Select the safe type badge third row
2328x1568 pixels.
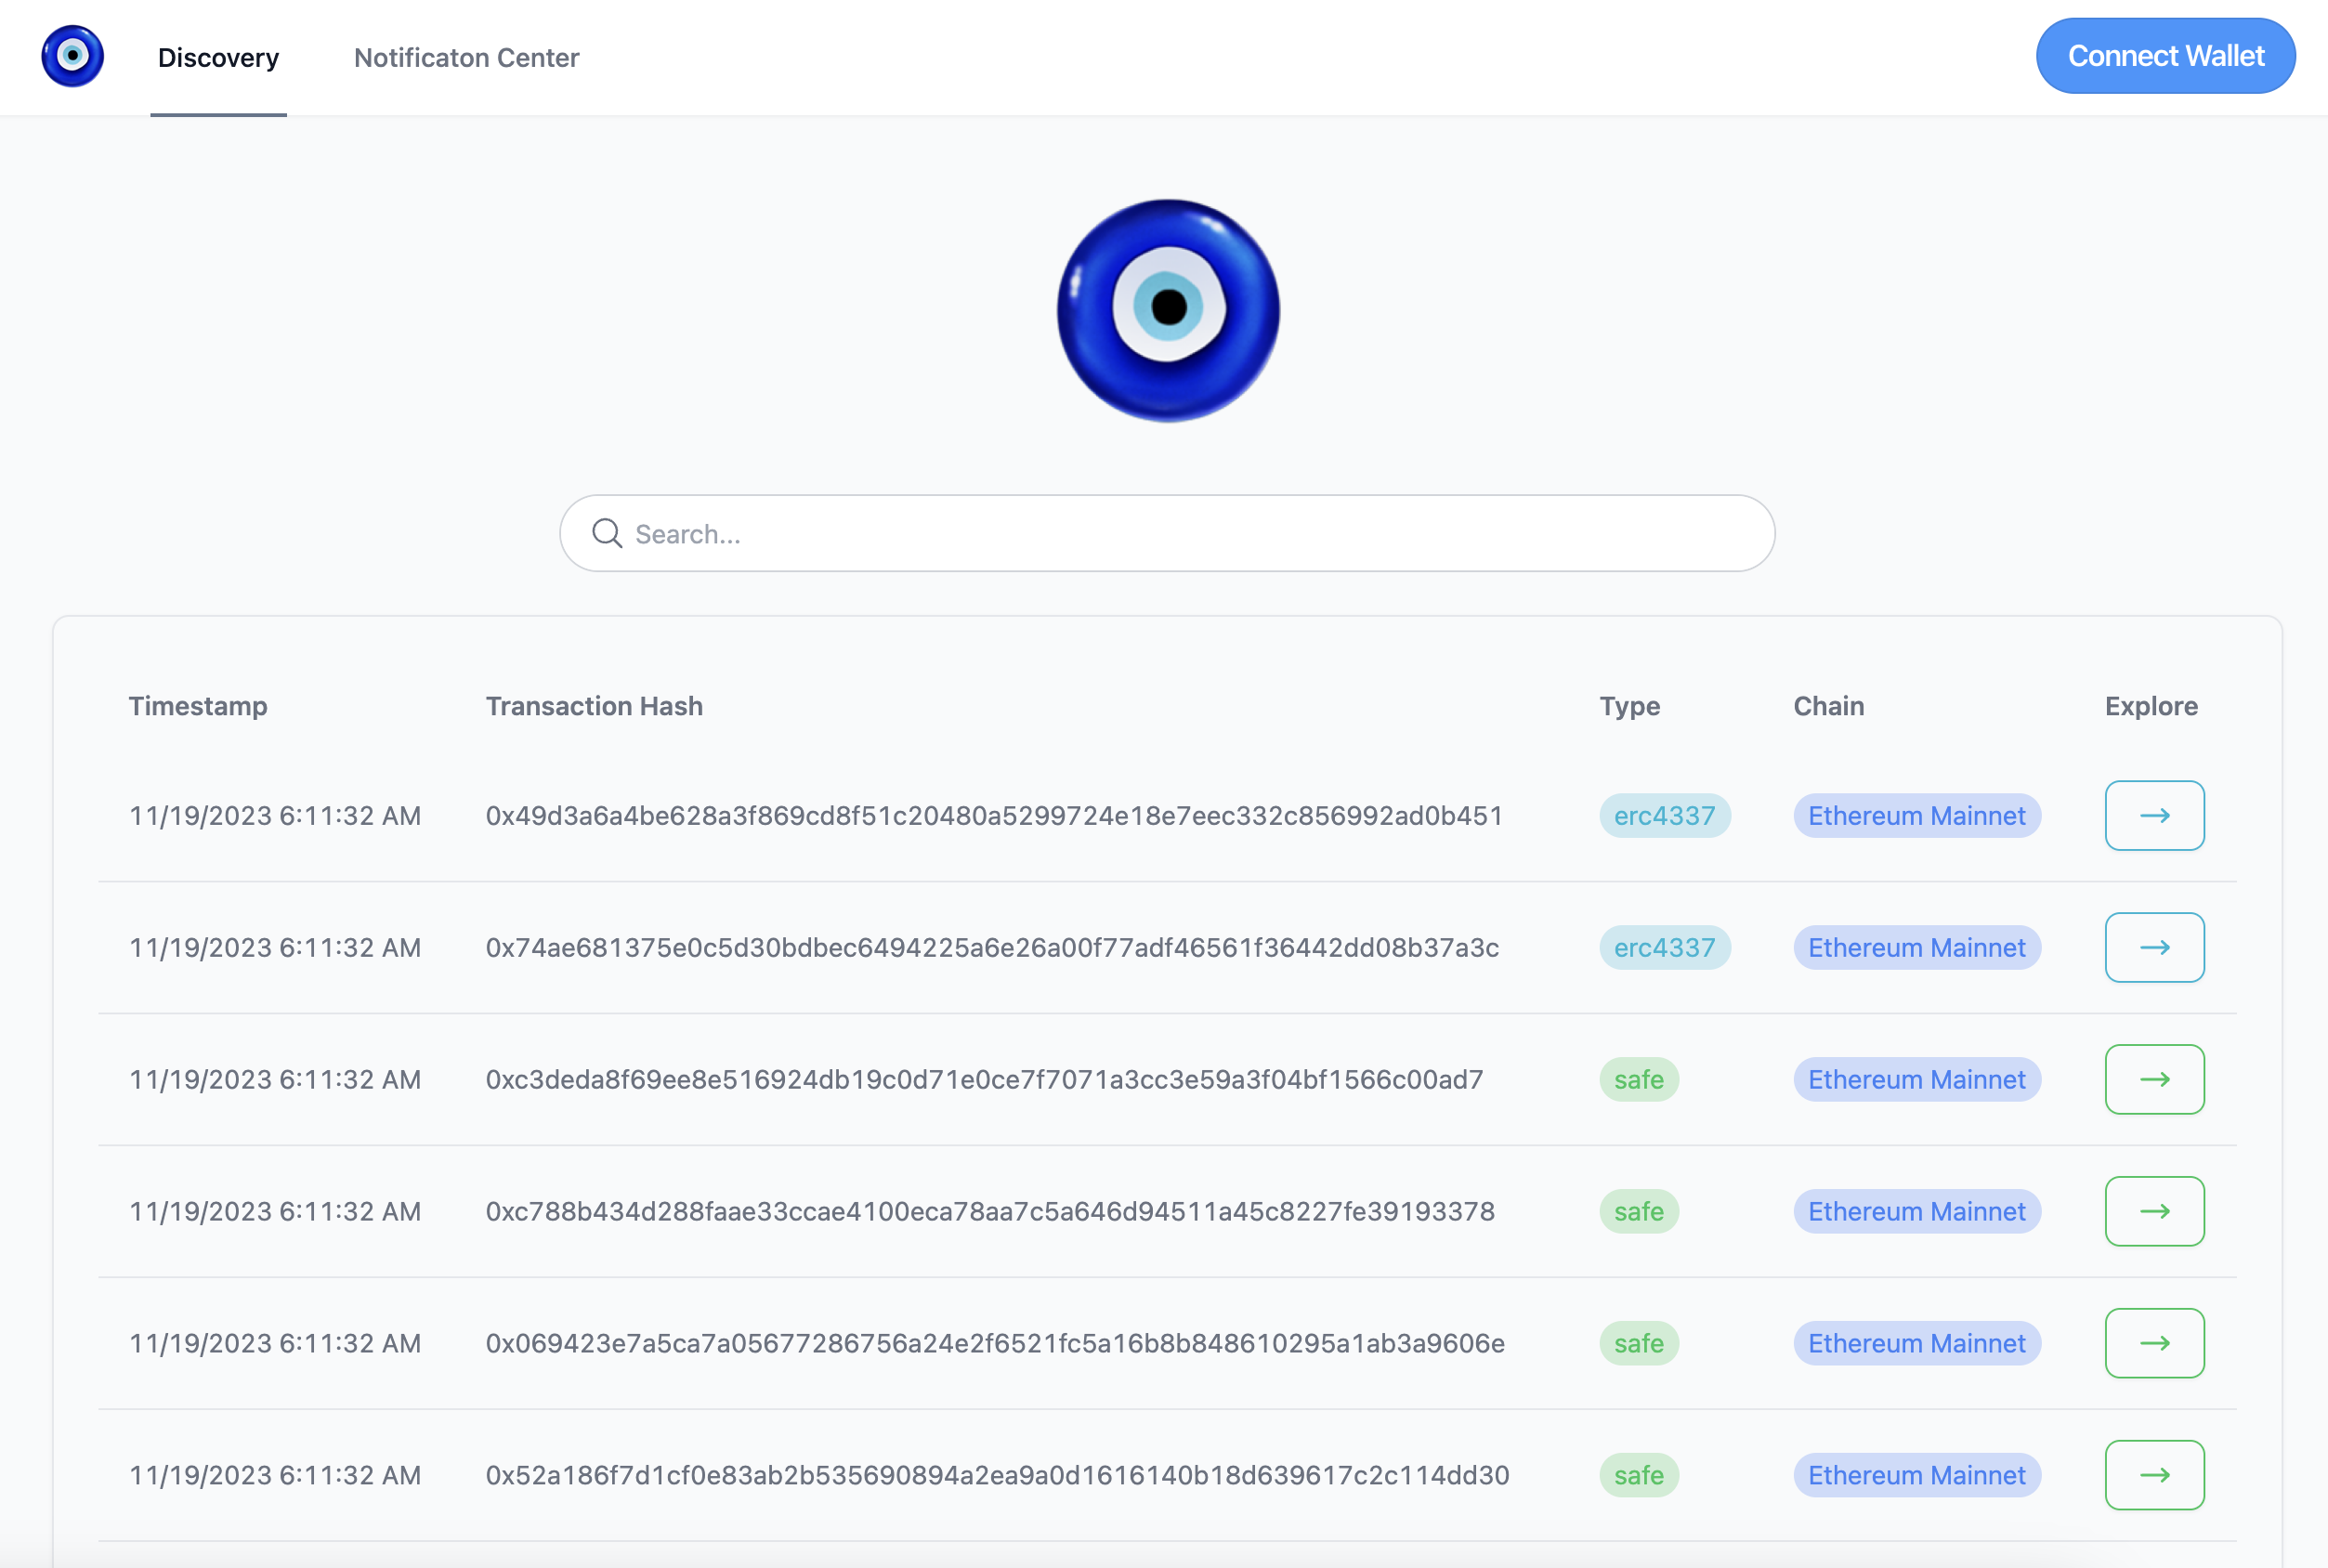(1639, 1078)
